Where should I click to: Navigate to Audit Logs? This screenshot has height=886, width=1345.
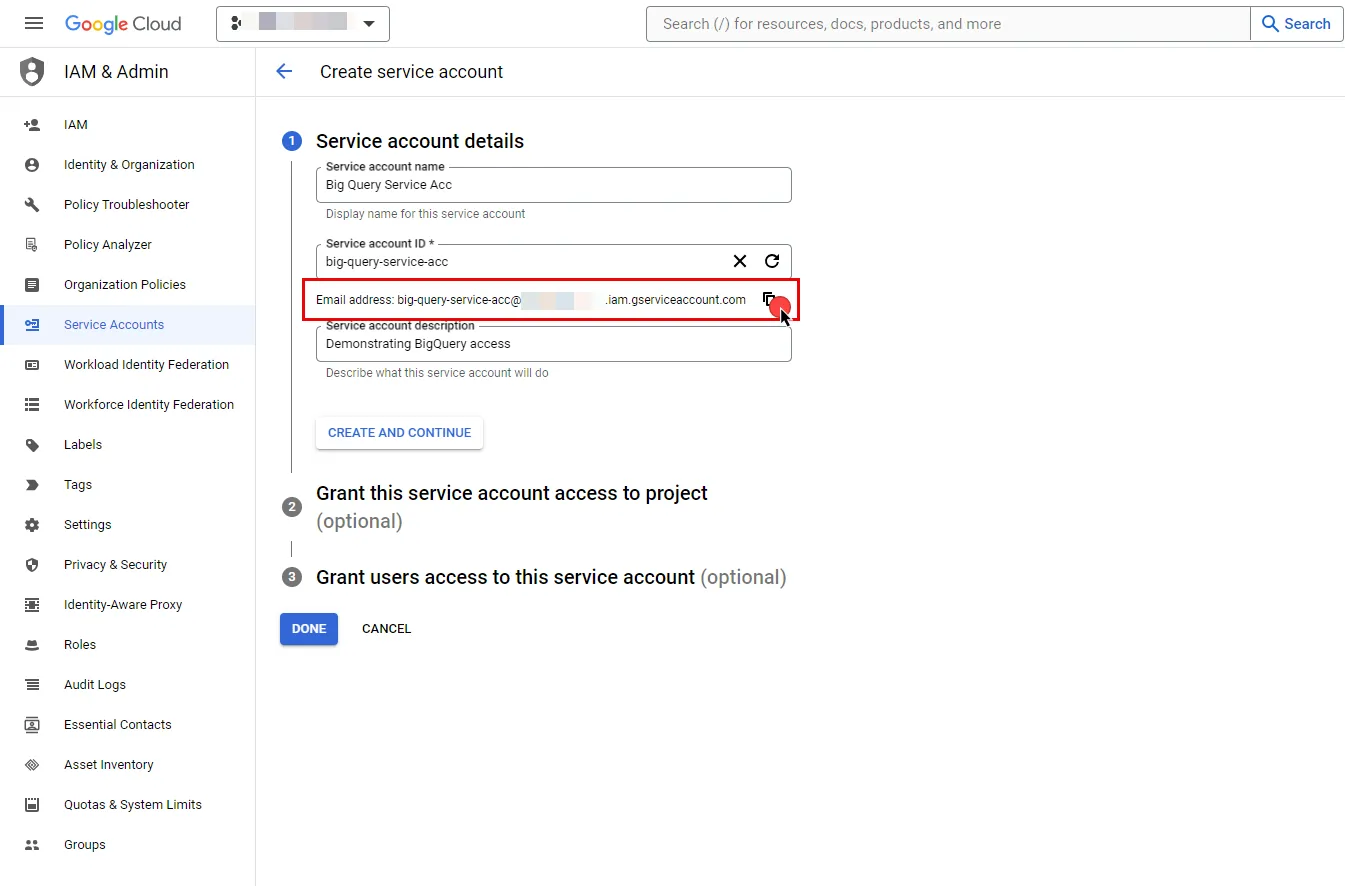[95, 684]
